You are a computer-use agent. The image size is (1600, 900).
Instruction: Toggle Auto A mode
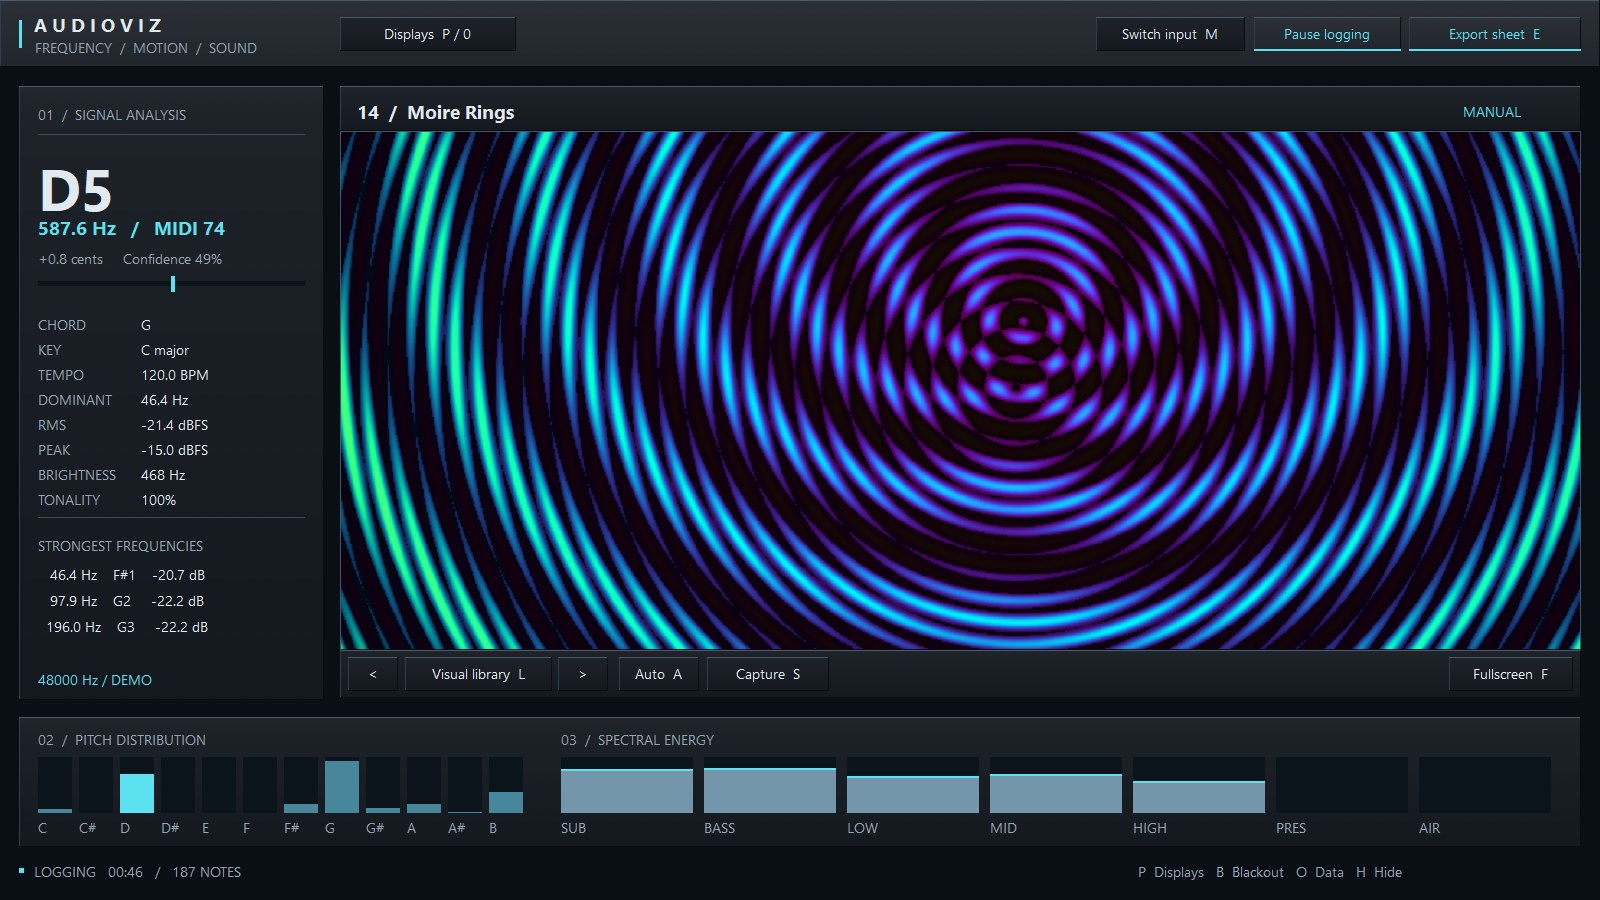tap(658, 674)
